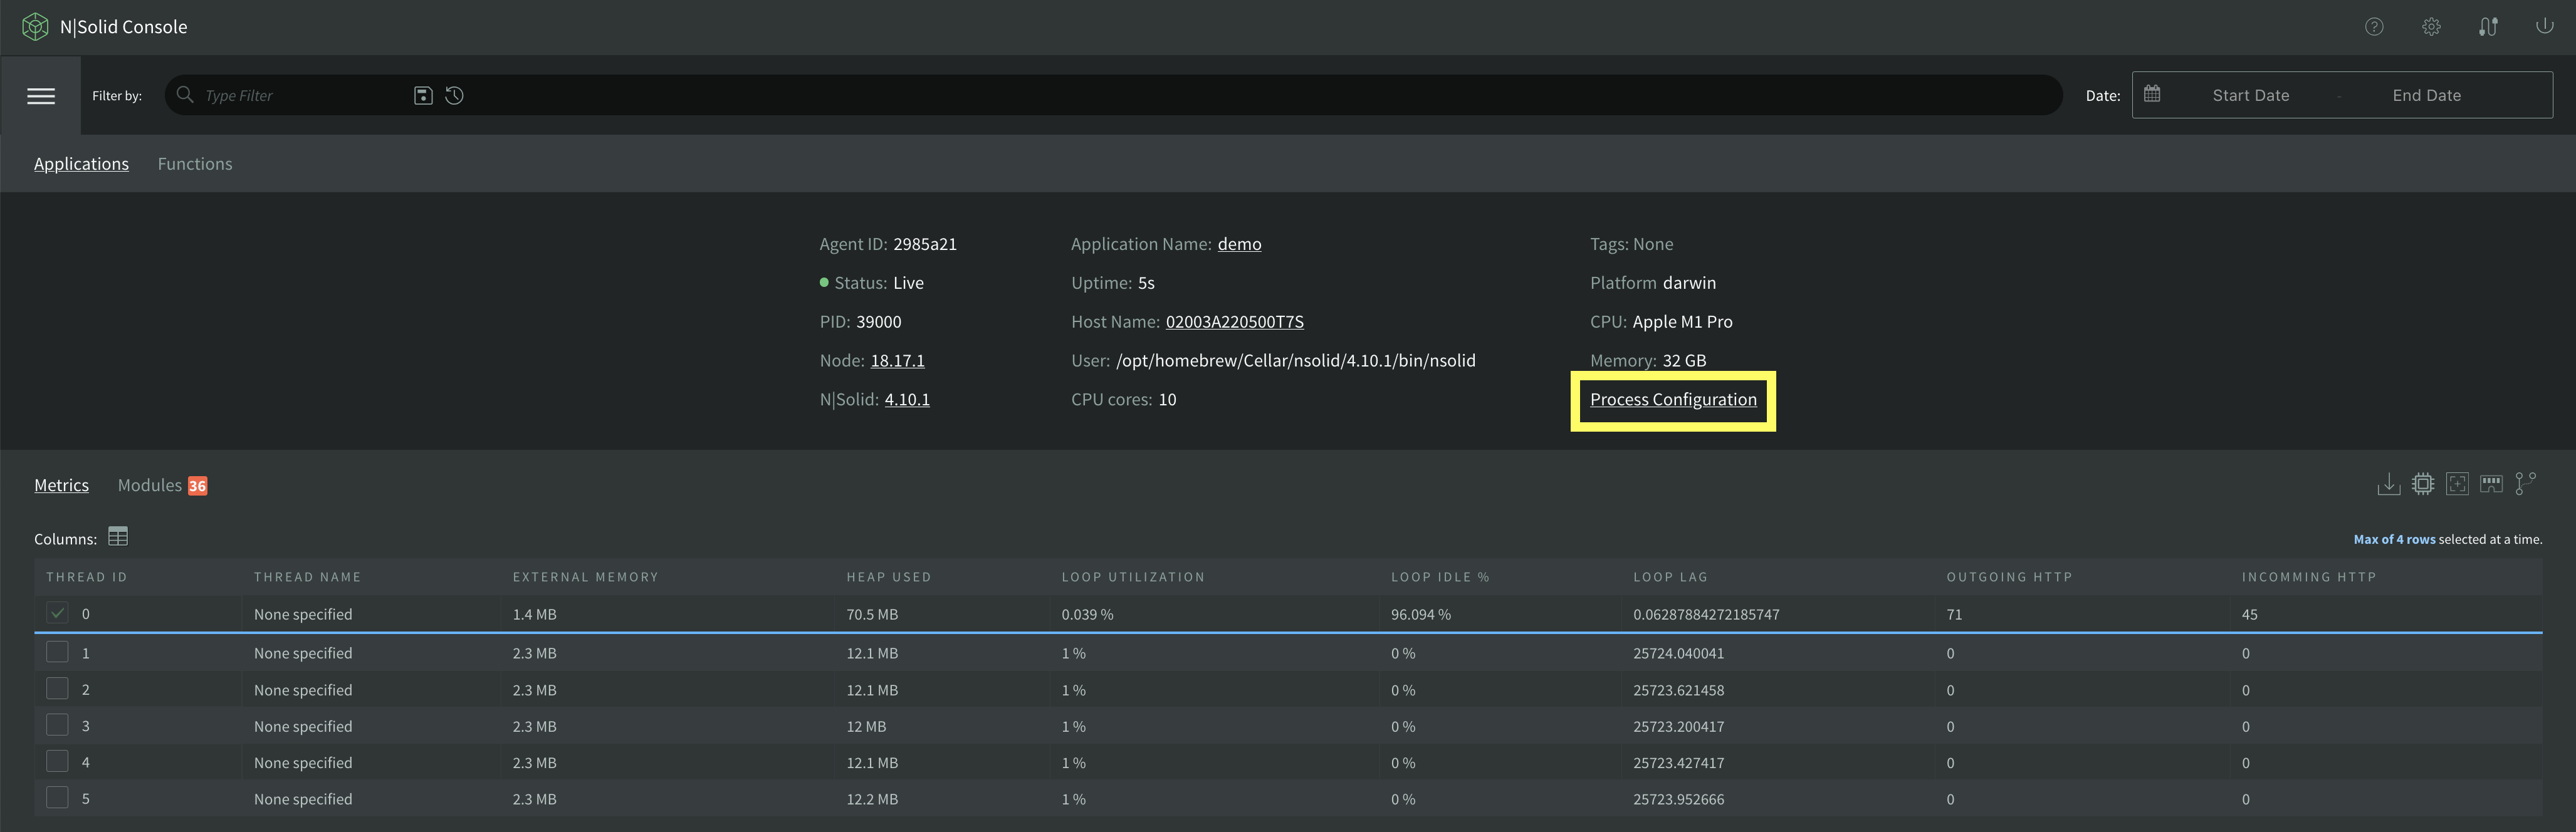Switch to the Functions tab
Screen dimensions: 2576x832
click(x=194, y=162)
